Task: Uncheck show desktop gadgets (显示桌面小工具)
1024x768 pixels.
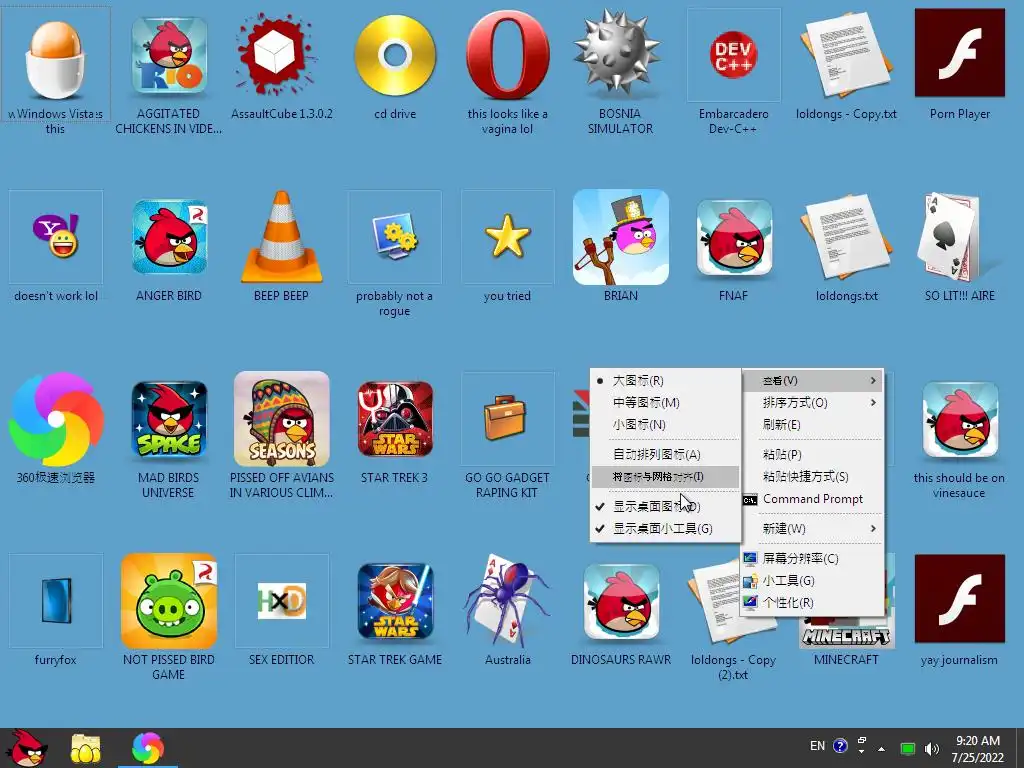Action: coord(665,529)
